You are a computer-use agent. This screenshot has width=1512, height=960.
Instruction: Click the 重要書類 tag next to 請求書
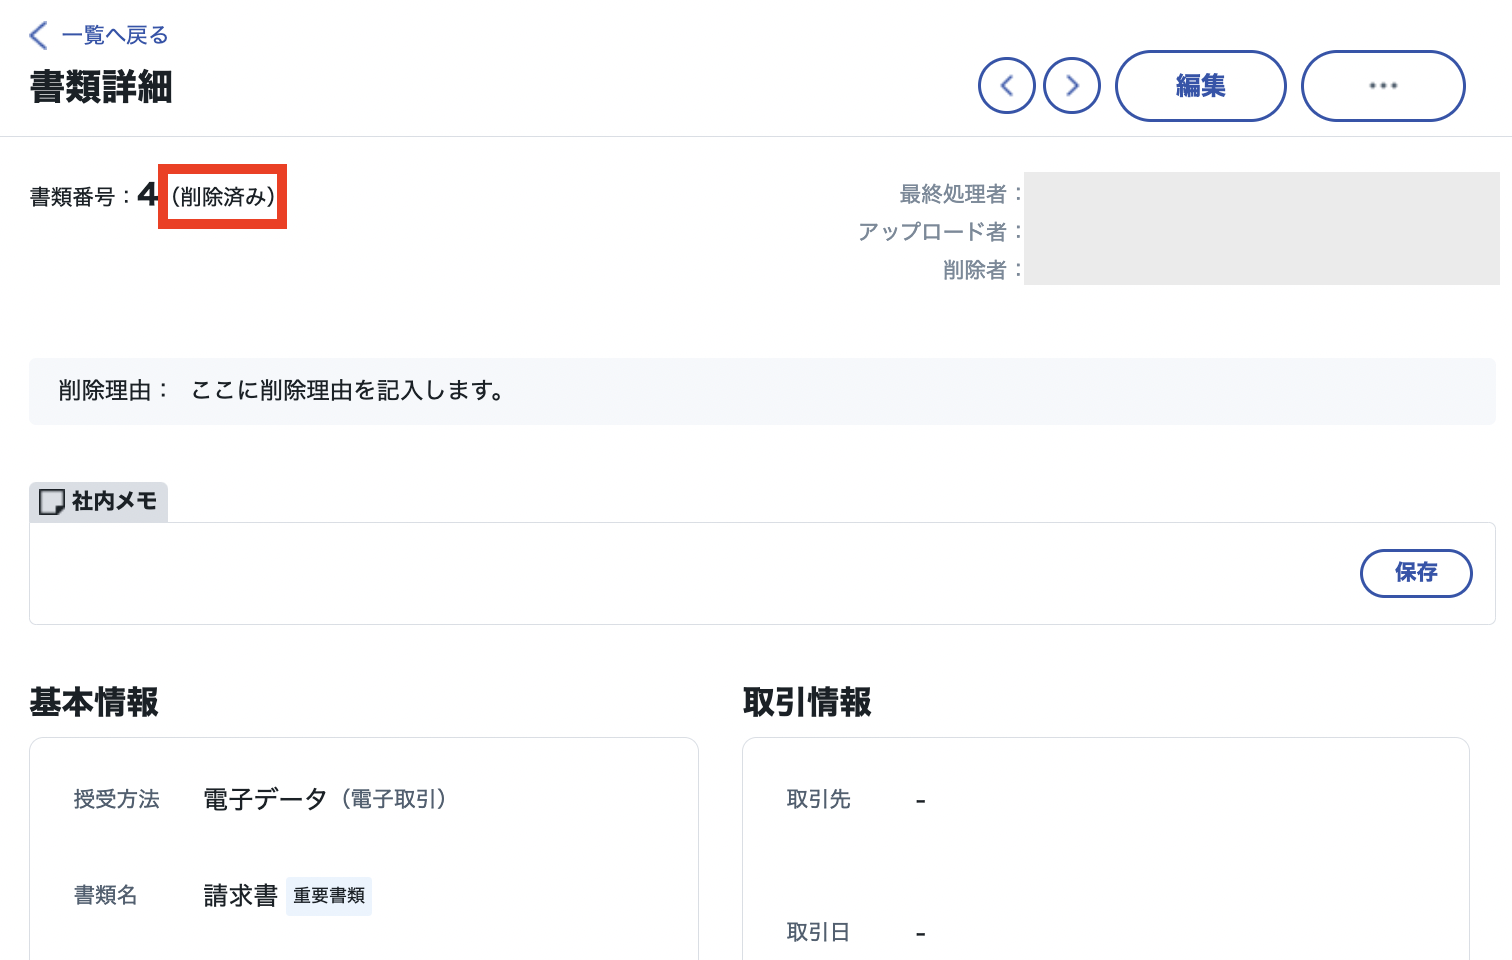click(329, 896)
